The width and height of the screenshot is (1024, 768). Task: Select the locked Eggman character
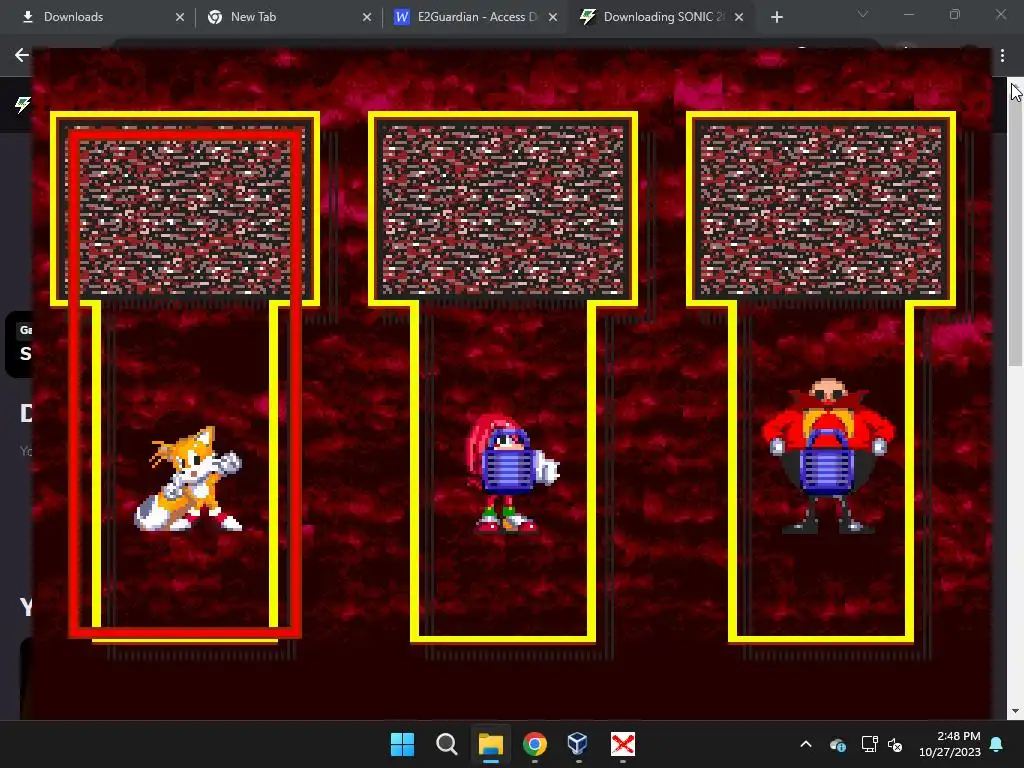tap(827, 456)
